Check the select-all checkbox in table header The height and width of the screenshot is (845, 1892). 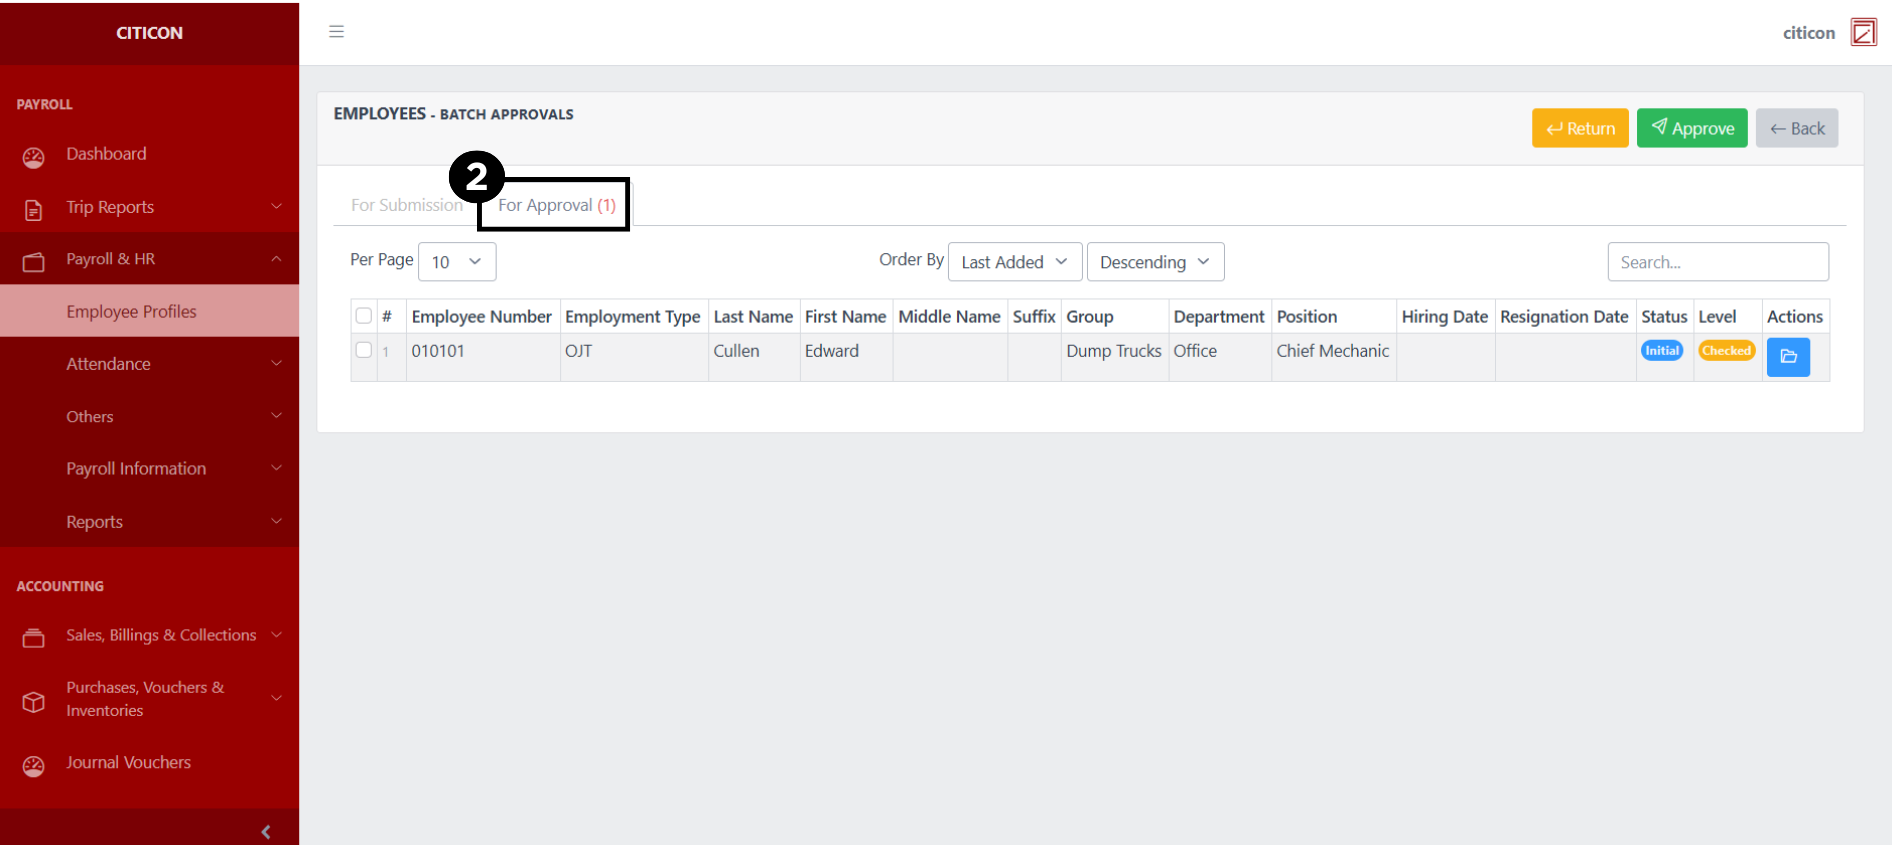(364, 316)
